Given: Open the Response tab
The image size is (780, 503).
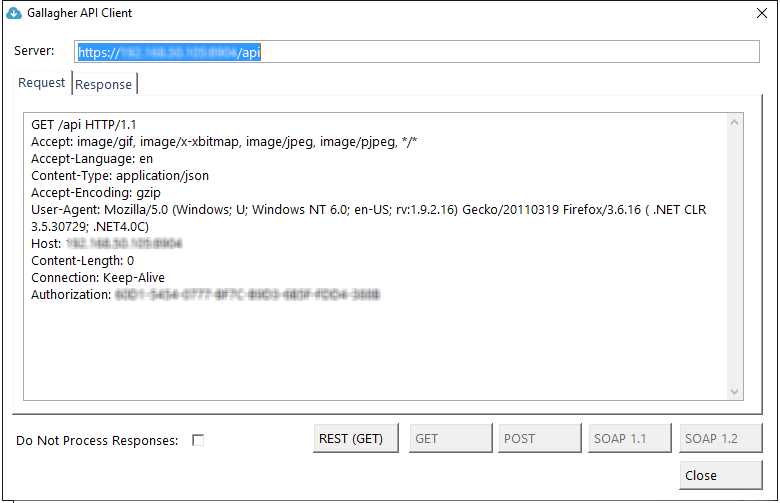Looking at the screenshot, I should (x=103, y=85).
